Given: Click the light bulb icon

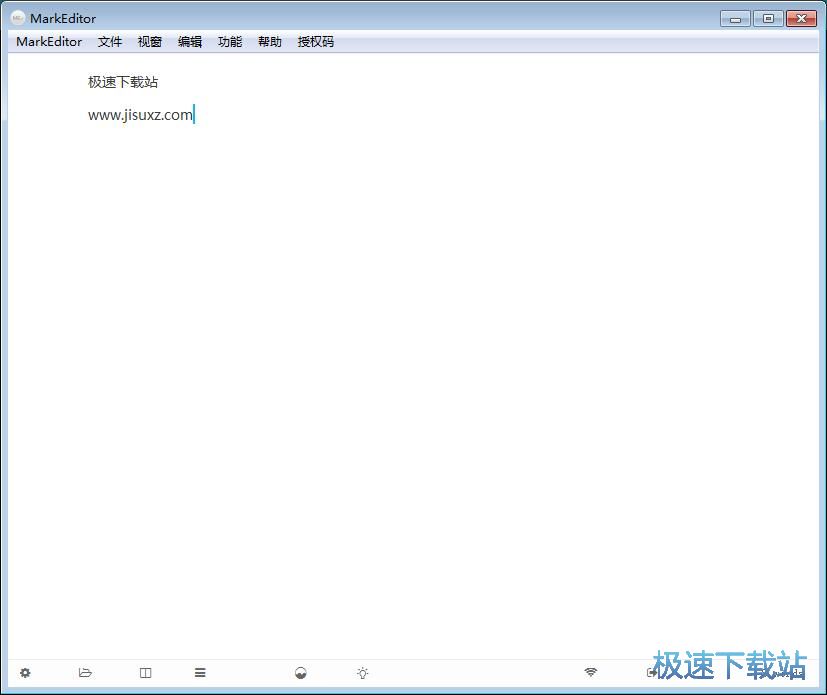Looking at the screenshot, I should click(362, 673).
